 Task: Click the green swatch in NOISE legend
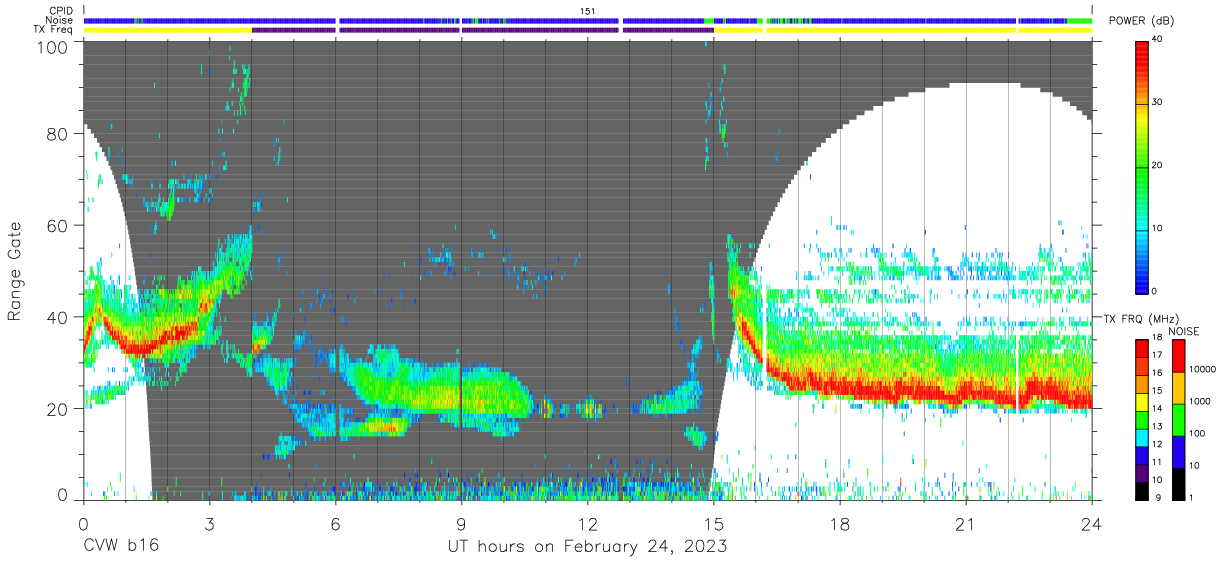(1178, 419)
